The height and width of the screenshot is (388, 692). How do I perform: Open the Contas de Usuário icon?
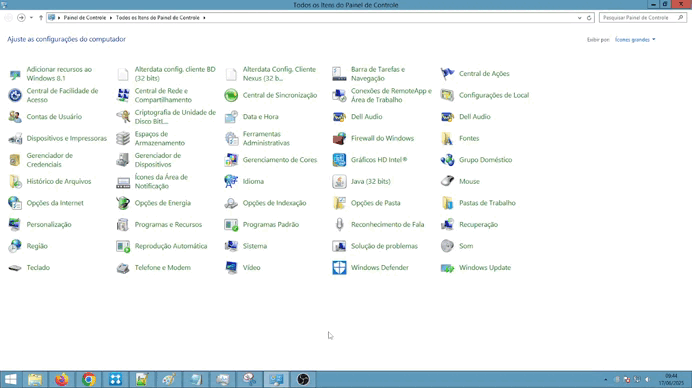click(15, 117)
